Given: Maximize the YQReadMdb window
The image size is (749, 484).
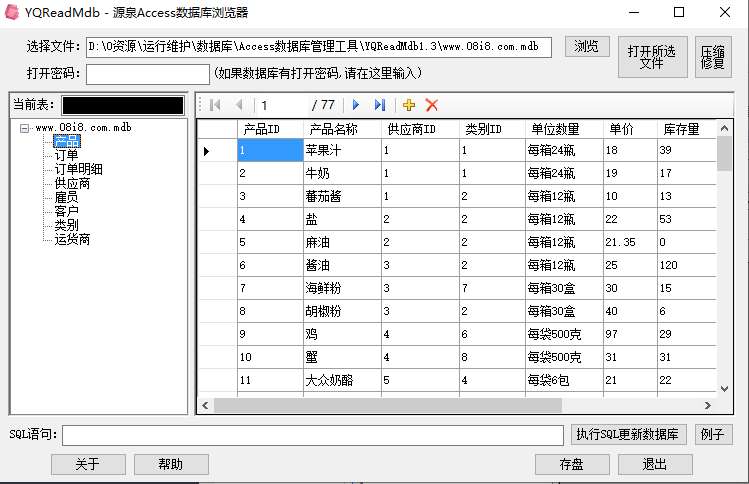Looking at the screenshot, I should [679, 12].
